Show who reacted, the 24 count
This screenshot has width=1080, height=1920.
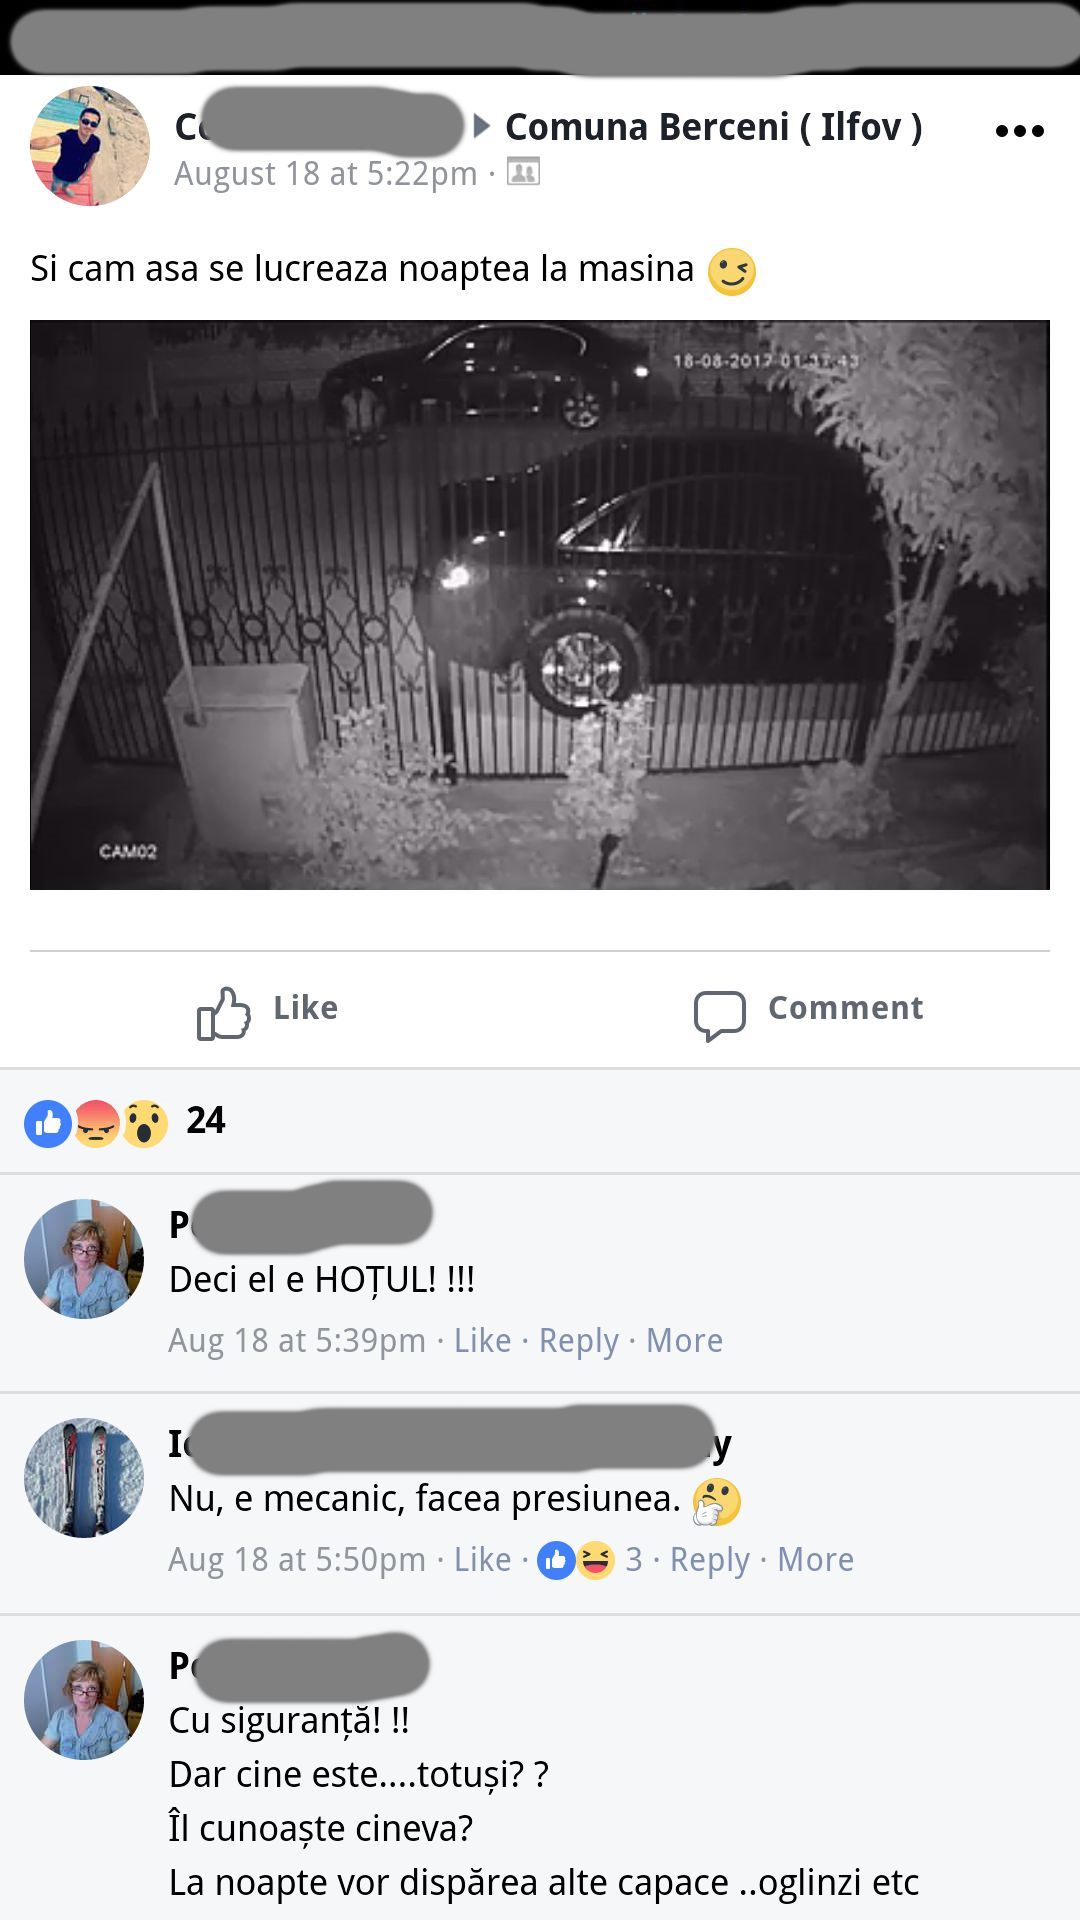click(x=205, y=1121)
